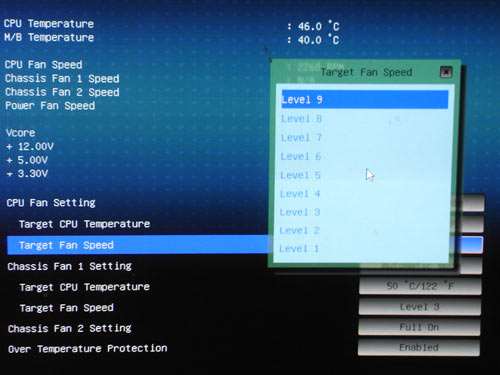Close the Target Fan Speed popup
The image size is (500, 375).
point(446,72)
